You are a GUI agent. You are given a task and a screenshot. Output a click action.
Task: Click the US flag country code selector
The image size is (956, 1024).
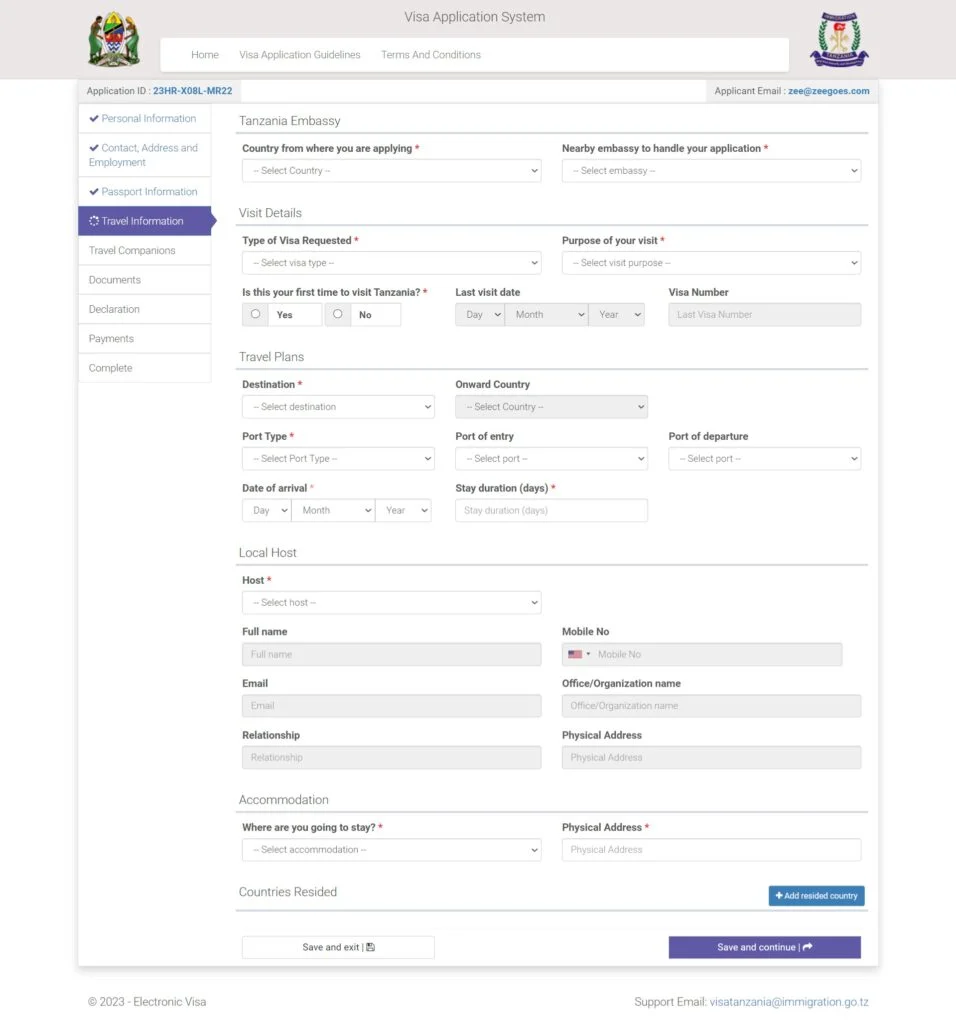coord(578,654)
